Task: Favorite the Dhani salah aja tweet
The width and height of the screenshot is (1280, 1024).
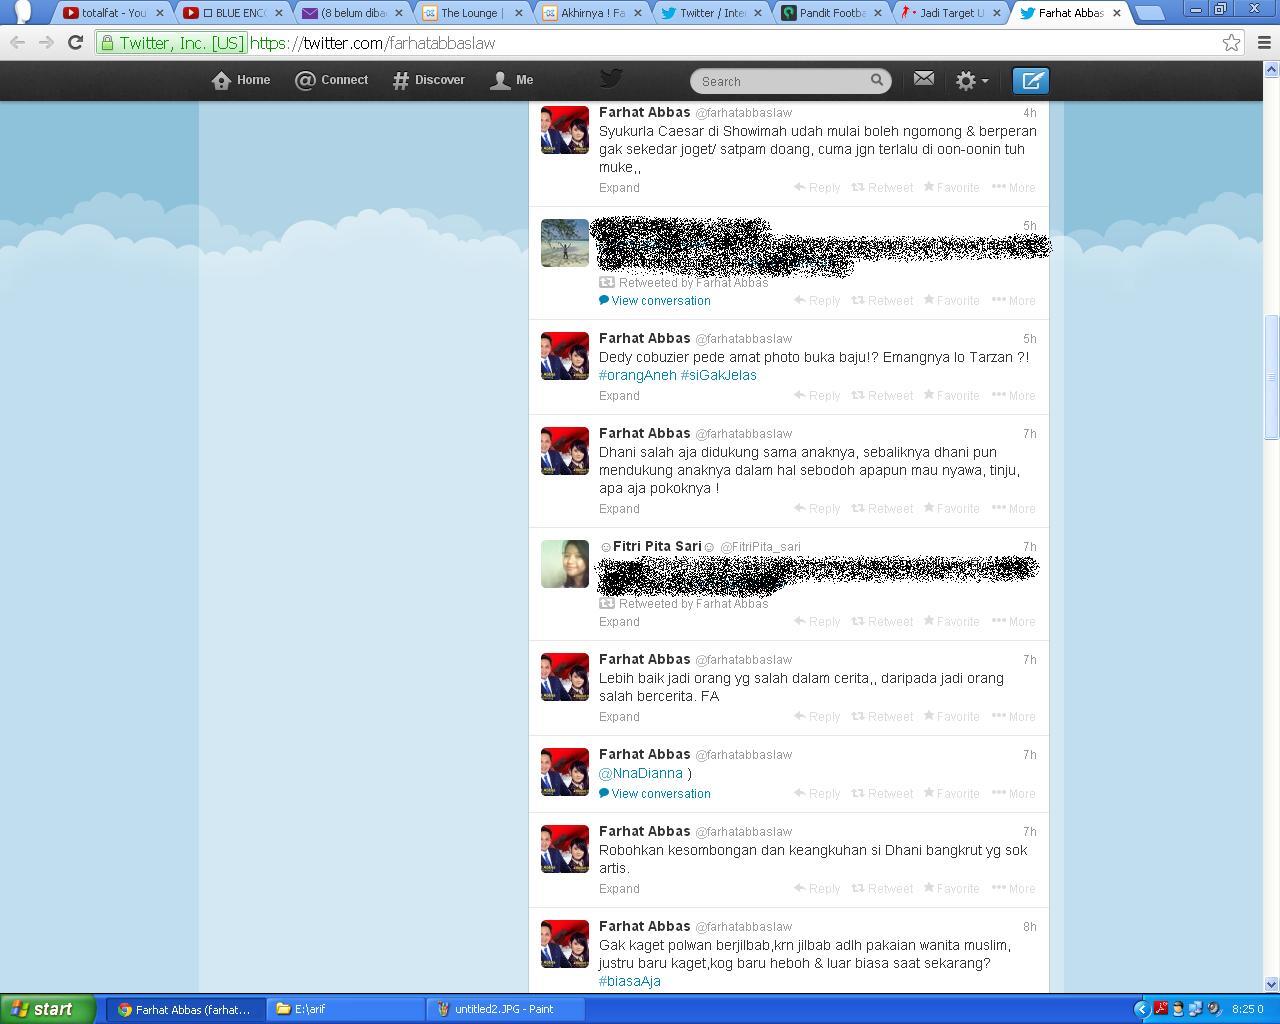Action: 951,509
